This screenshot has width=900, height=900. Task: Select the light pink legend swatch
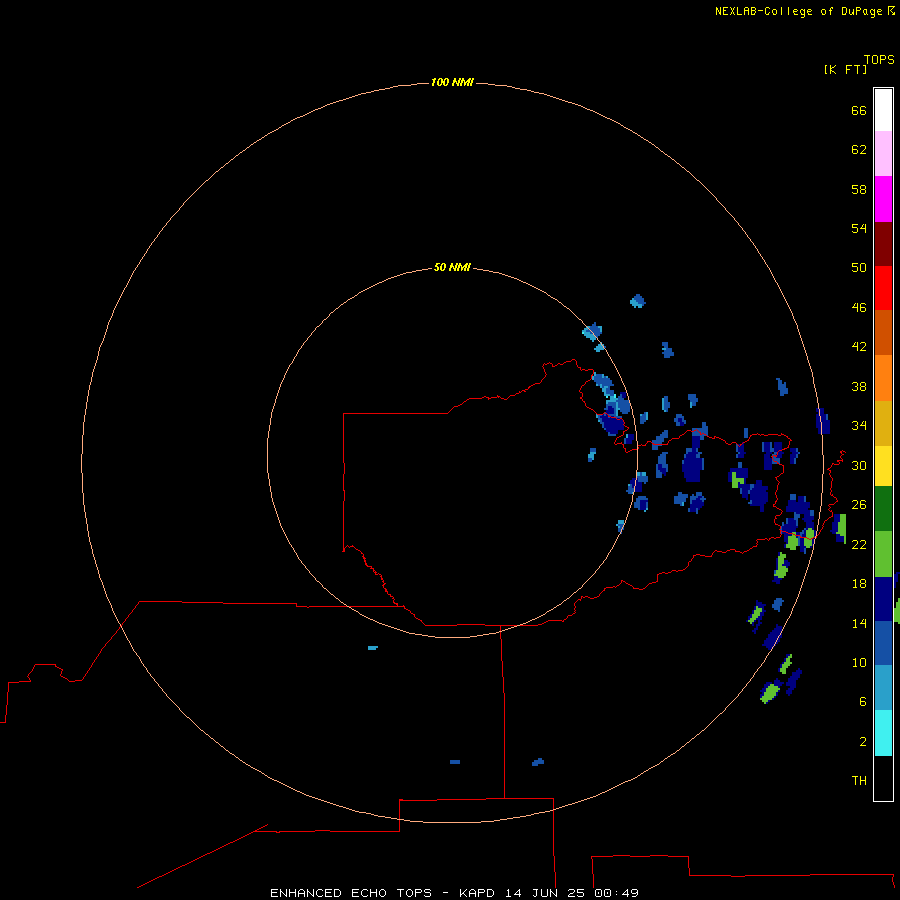[x=883, y=153]
